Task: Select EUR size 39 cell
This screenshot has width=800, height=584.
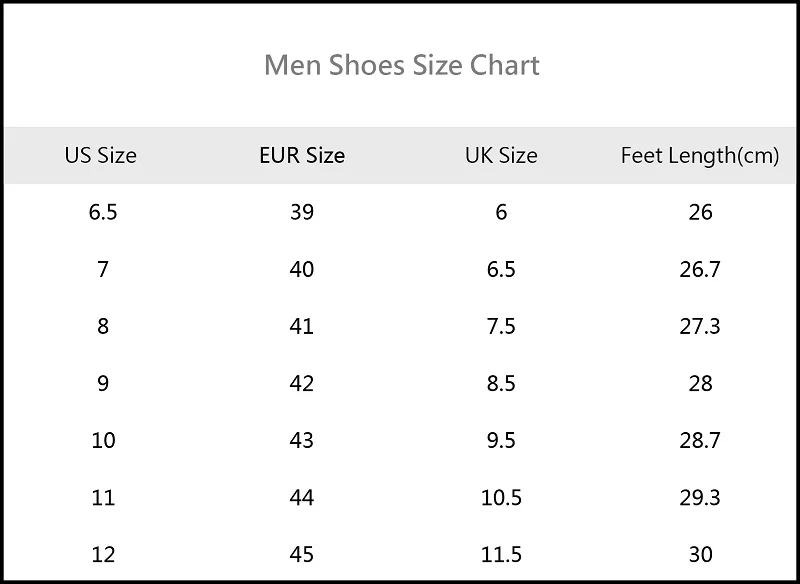Action: coord(302,212)
